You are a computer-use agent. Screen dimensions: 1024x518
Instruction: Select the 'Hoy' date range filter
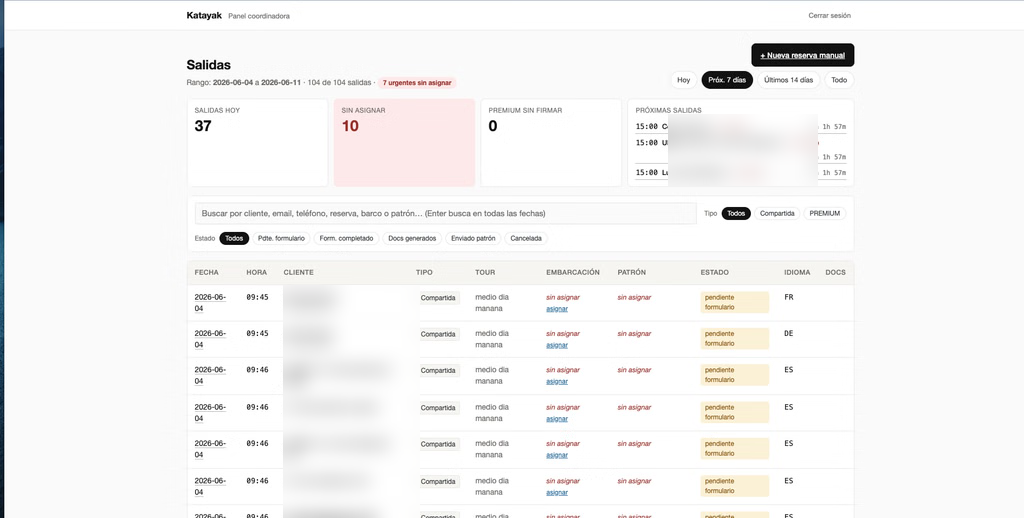coord(683,80)
